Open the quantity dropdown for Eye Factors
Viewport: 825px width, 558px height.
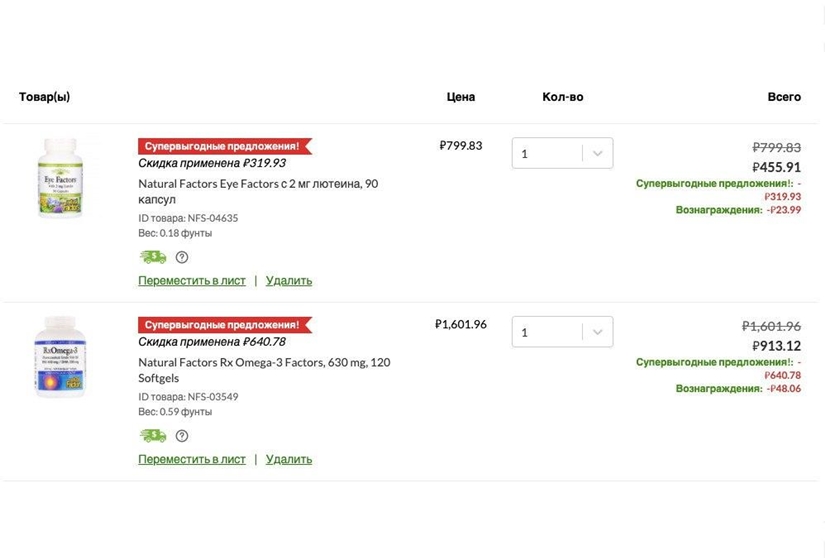tap(562, 154)
